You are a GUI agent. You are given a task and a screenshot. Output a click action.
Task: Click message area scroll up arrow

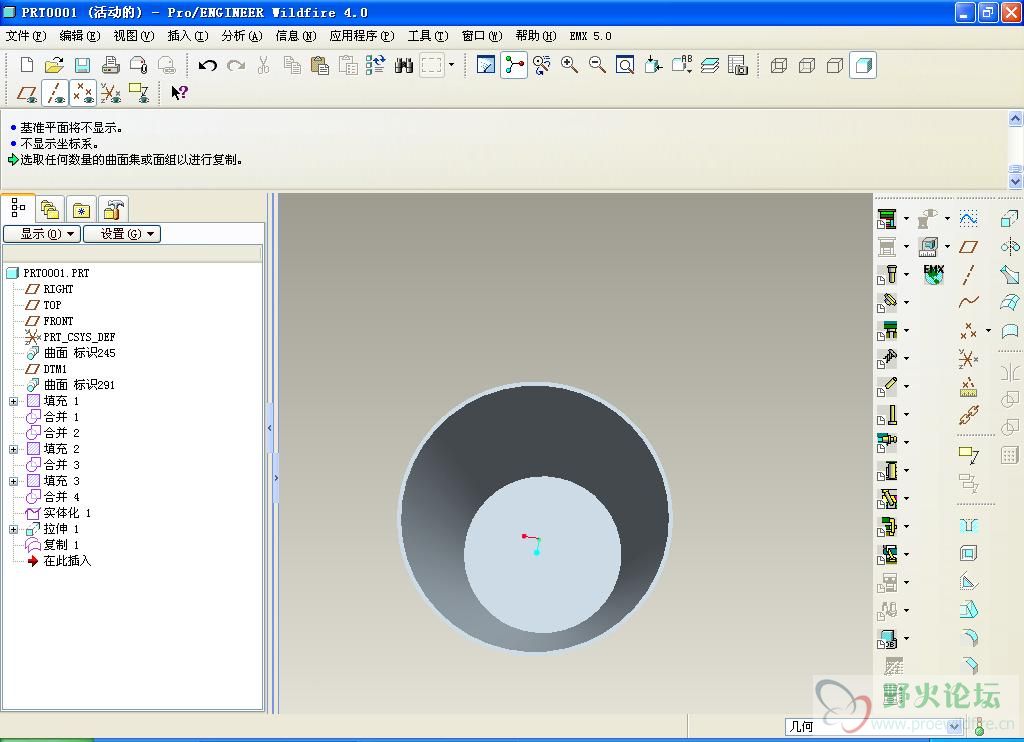coord(1015,118)
